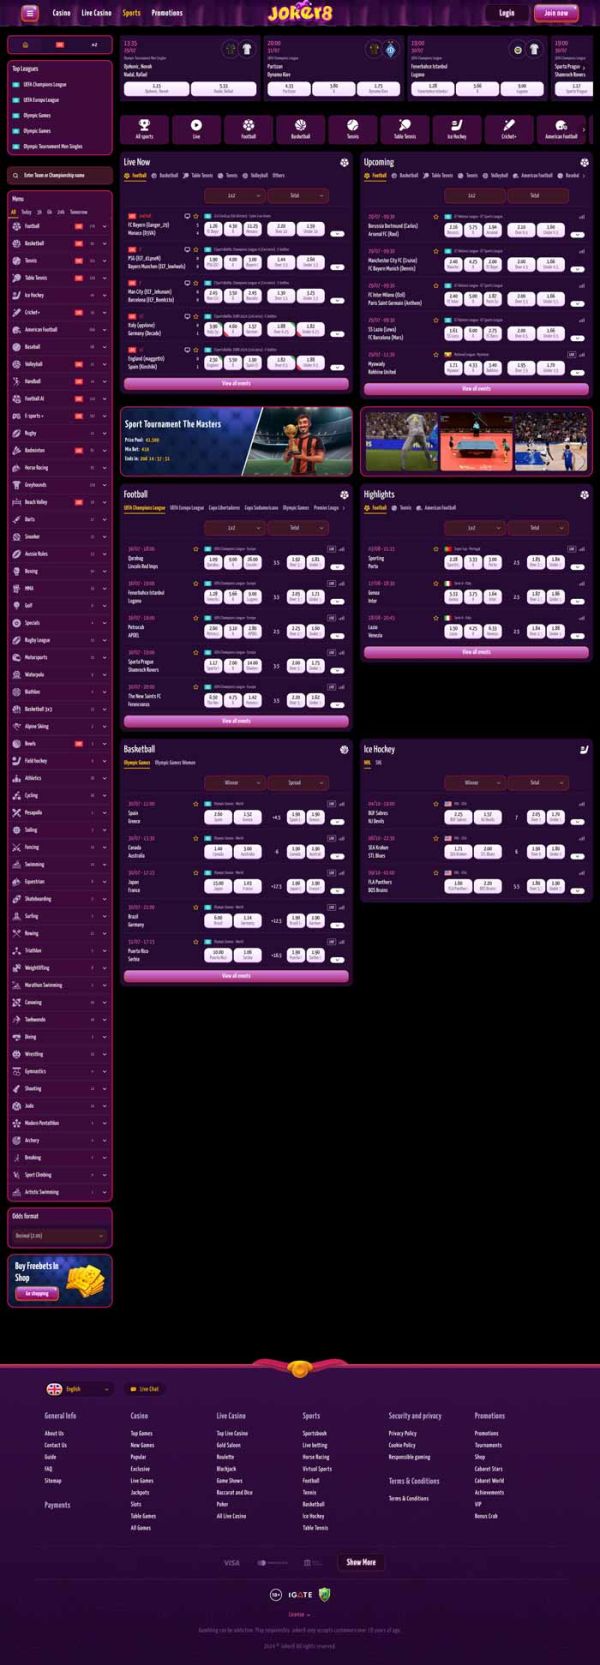The width and height of the screenshot is (600, 1665).
Task: Favorite the FC Bayern vs Monaco match star
Action: tap(196, 216)
